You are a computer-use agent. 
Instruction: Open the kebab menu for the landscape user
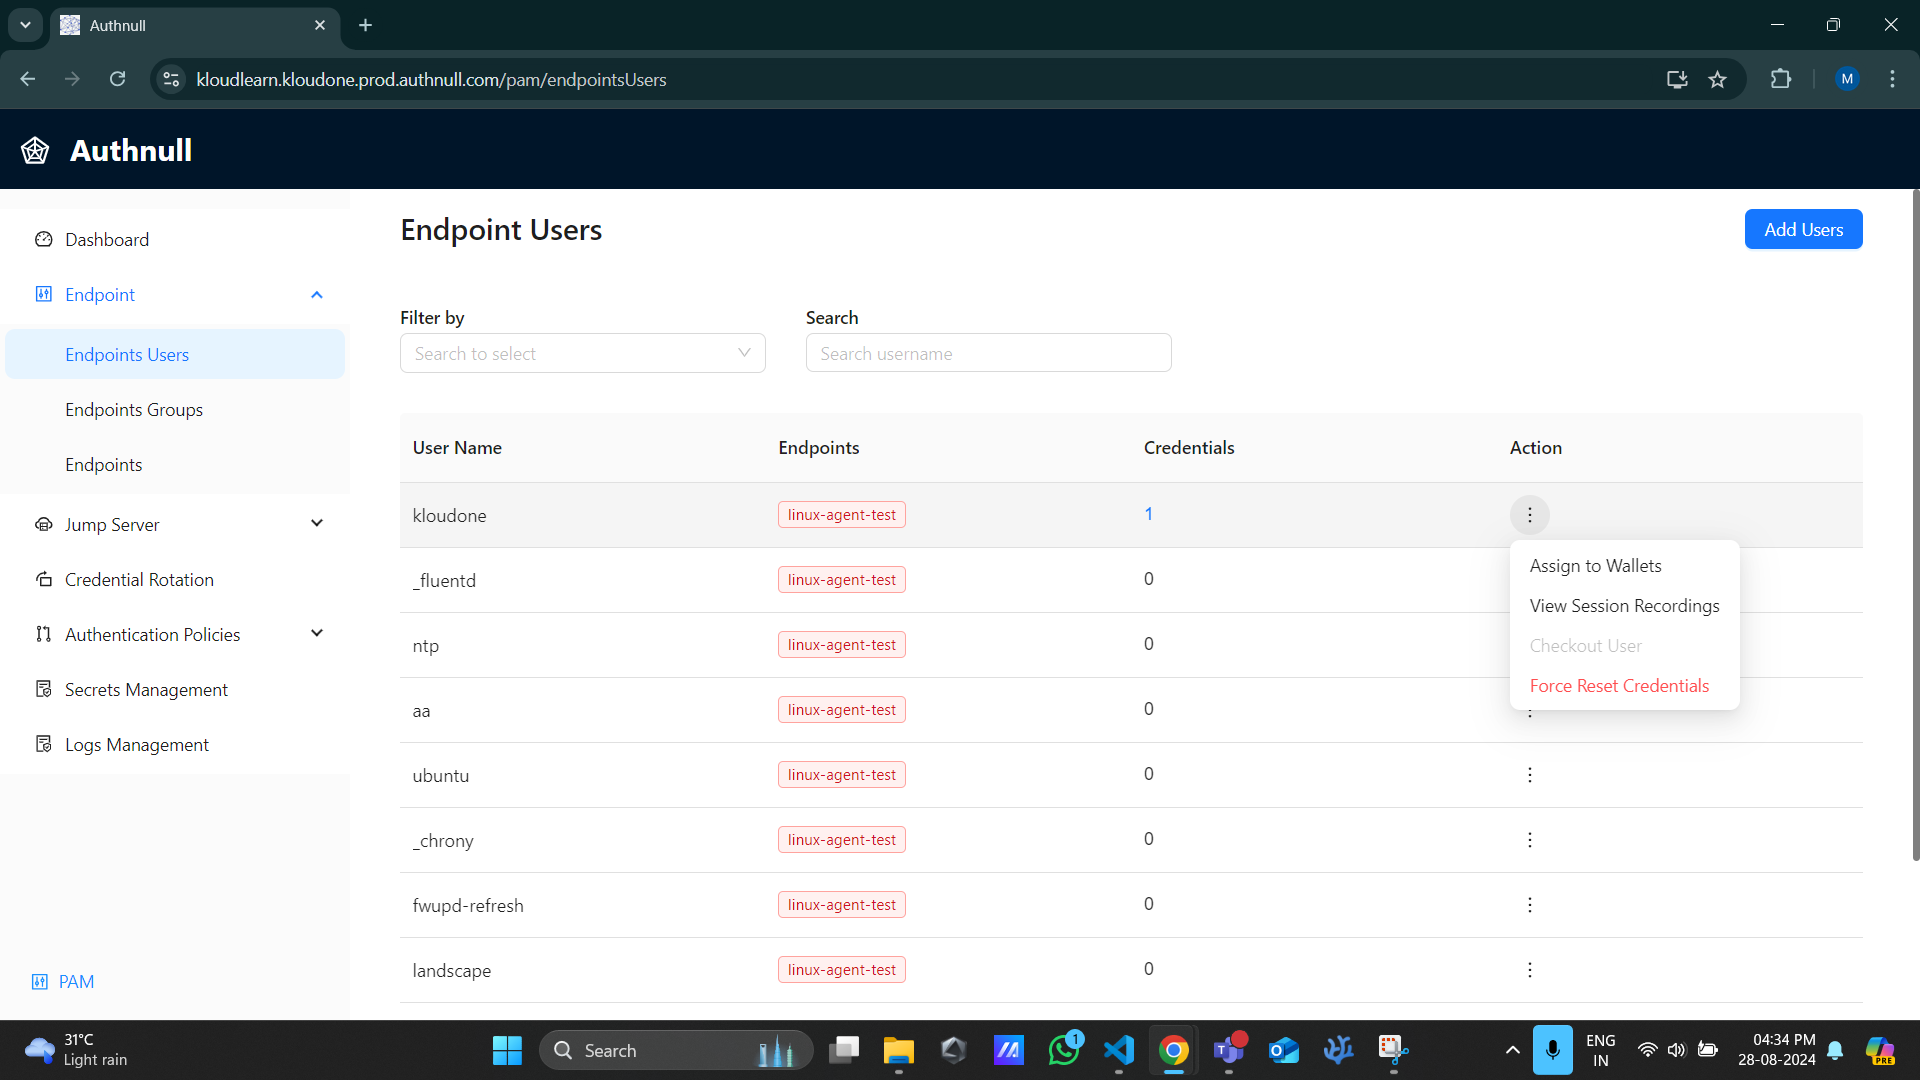[1530, 969]
